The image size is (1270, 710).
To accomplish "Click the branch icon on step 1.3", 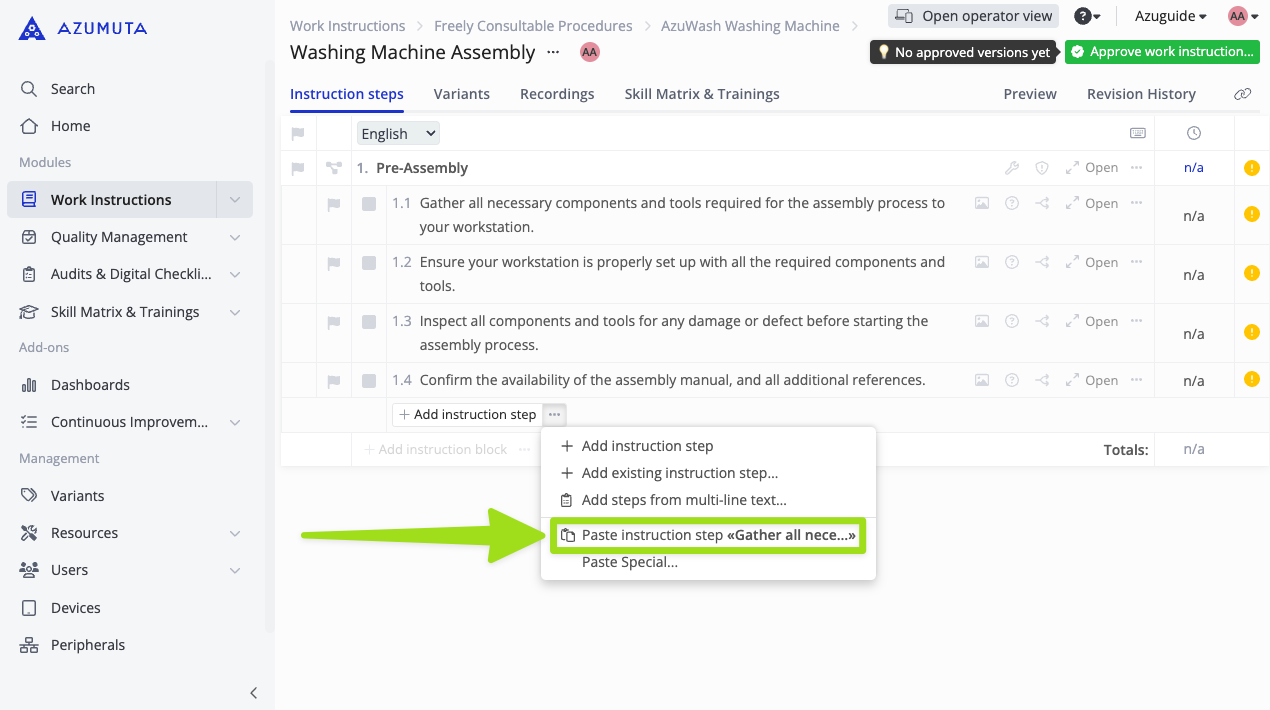I will coord(1042,321).
